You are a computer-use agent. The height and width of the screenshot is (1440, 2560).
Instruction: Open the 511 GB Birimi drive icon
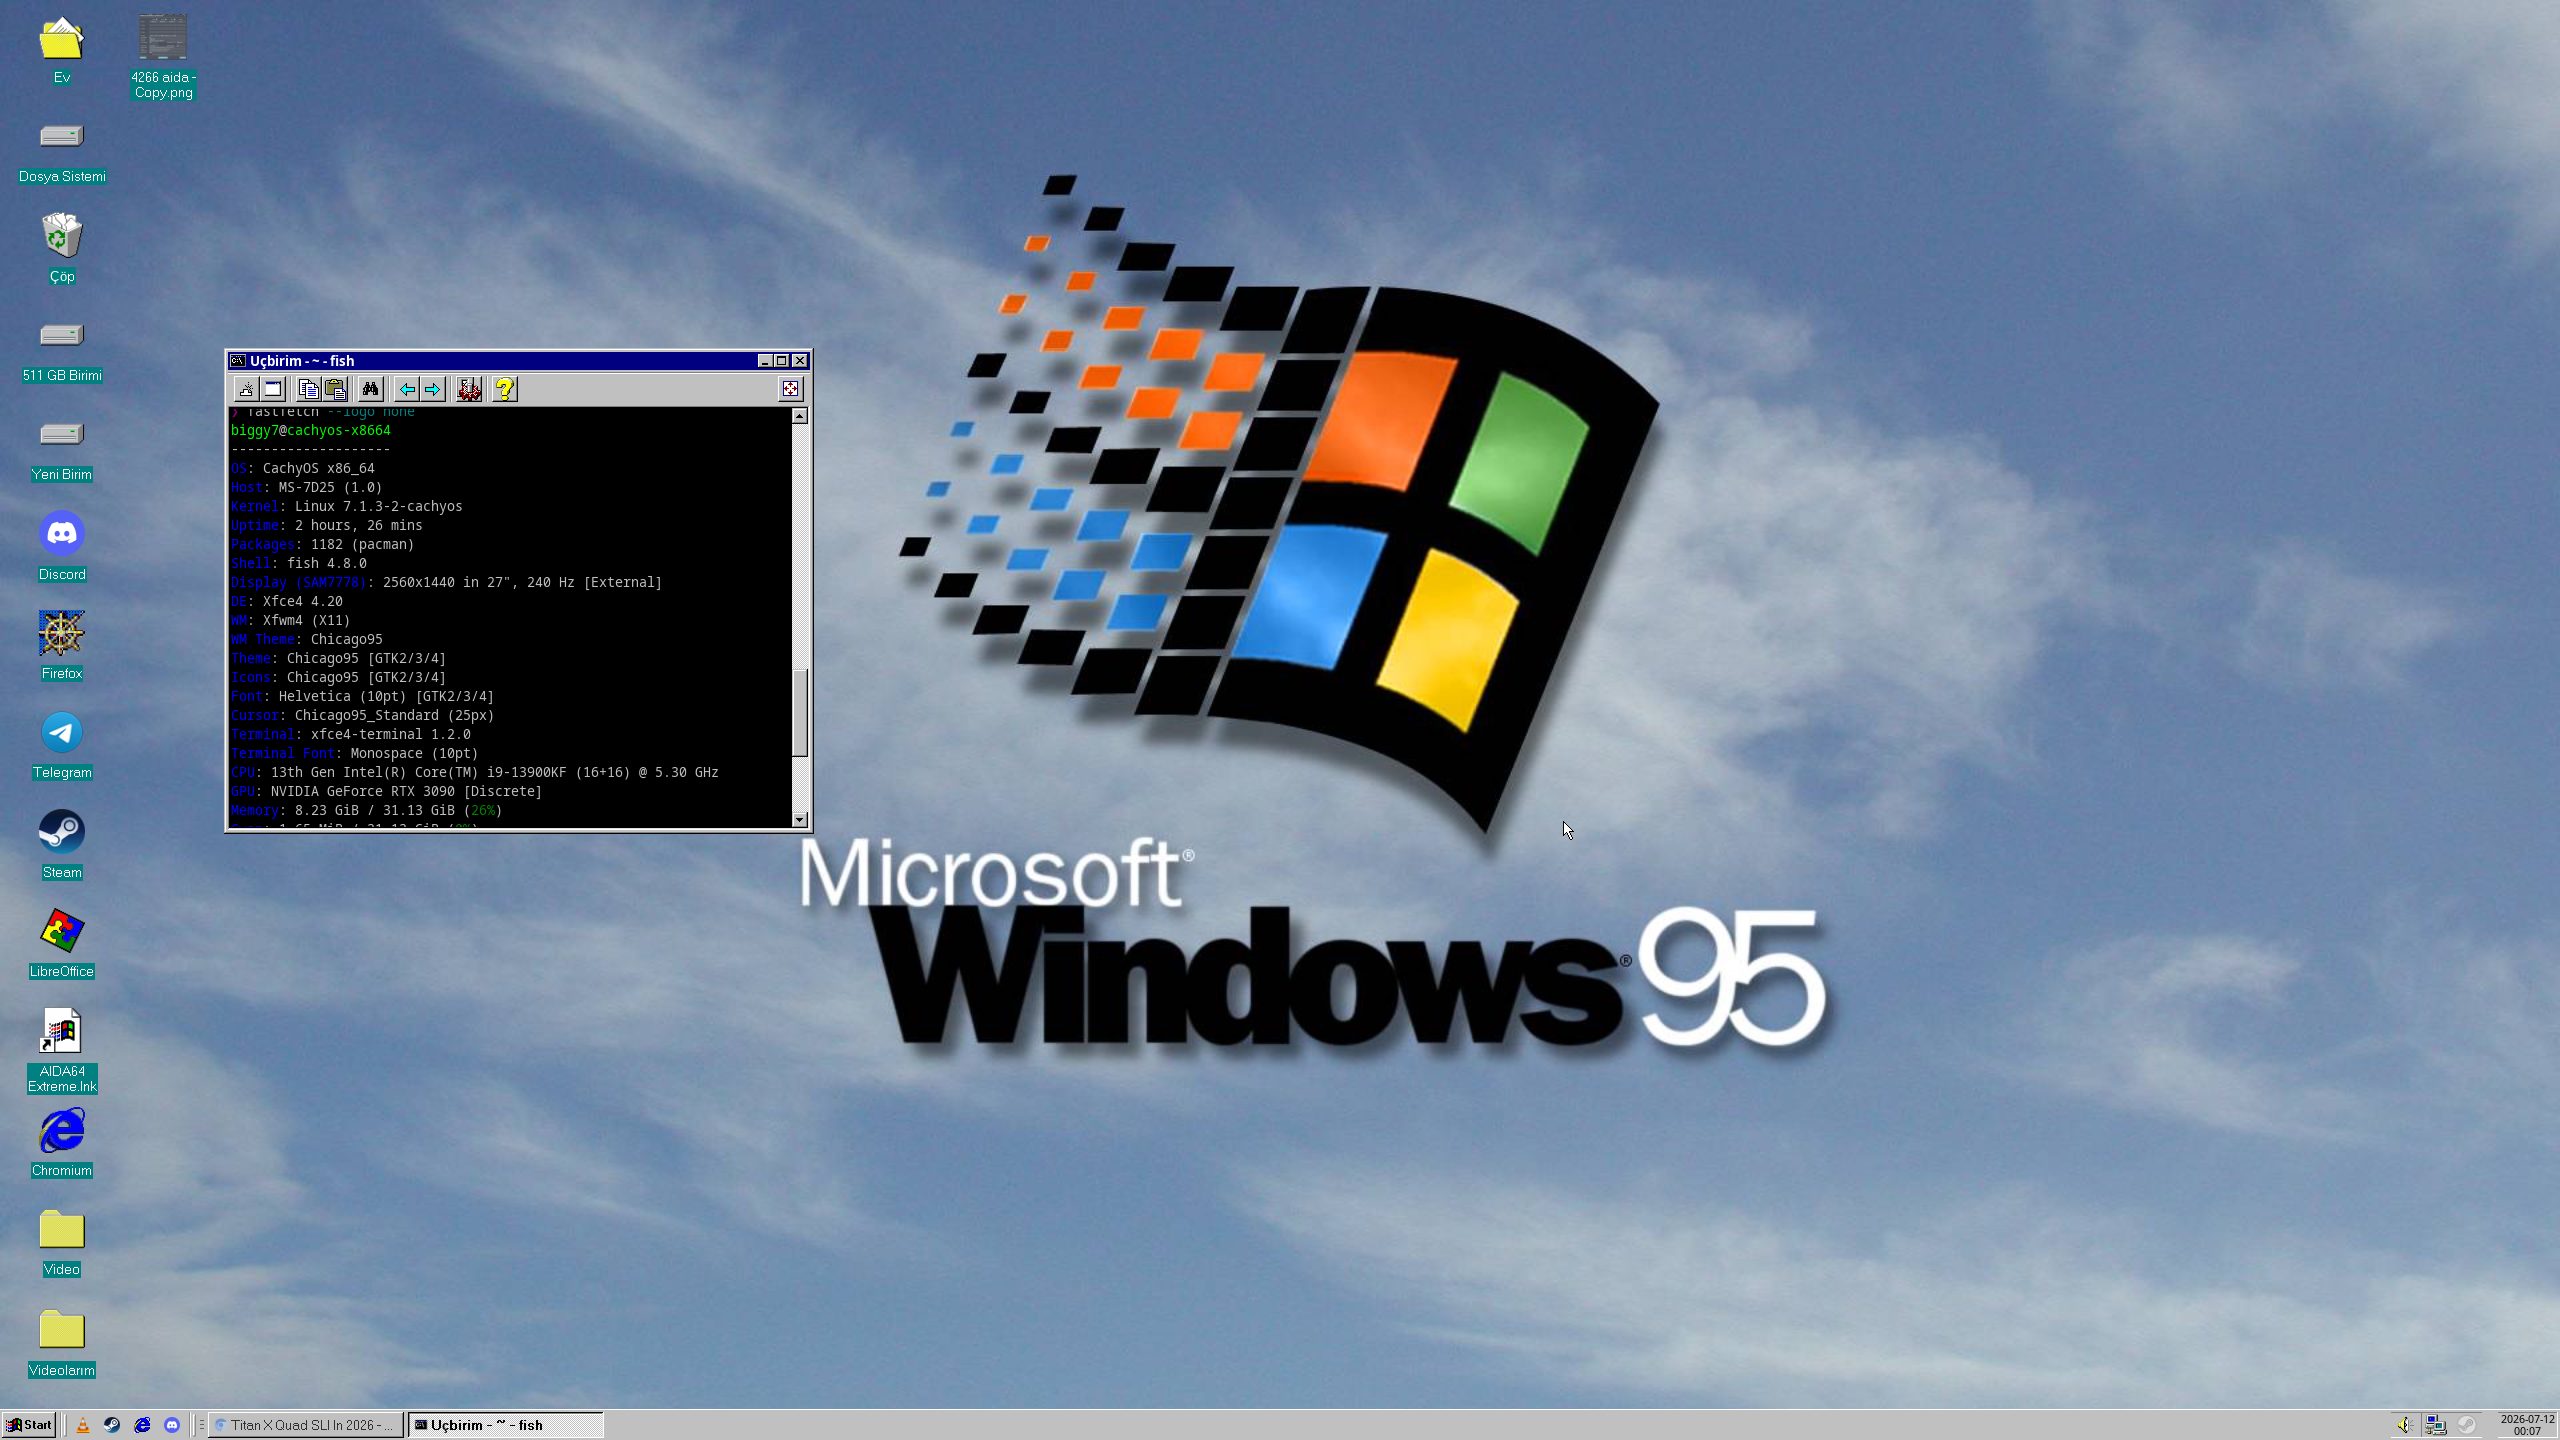pos(62,352)
